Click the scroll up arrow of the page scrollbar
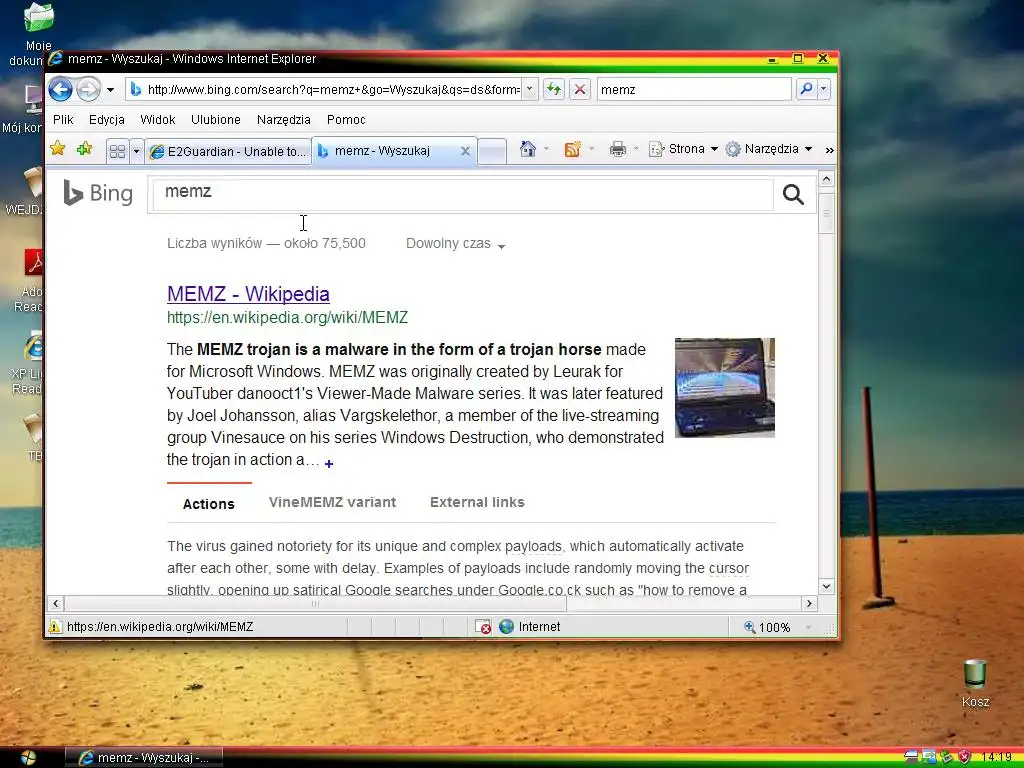This screenshot has height=768, width=1024. point(826,179)
